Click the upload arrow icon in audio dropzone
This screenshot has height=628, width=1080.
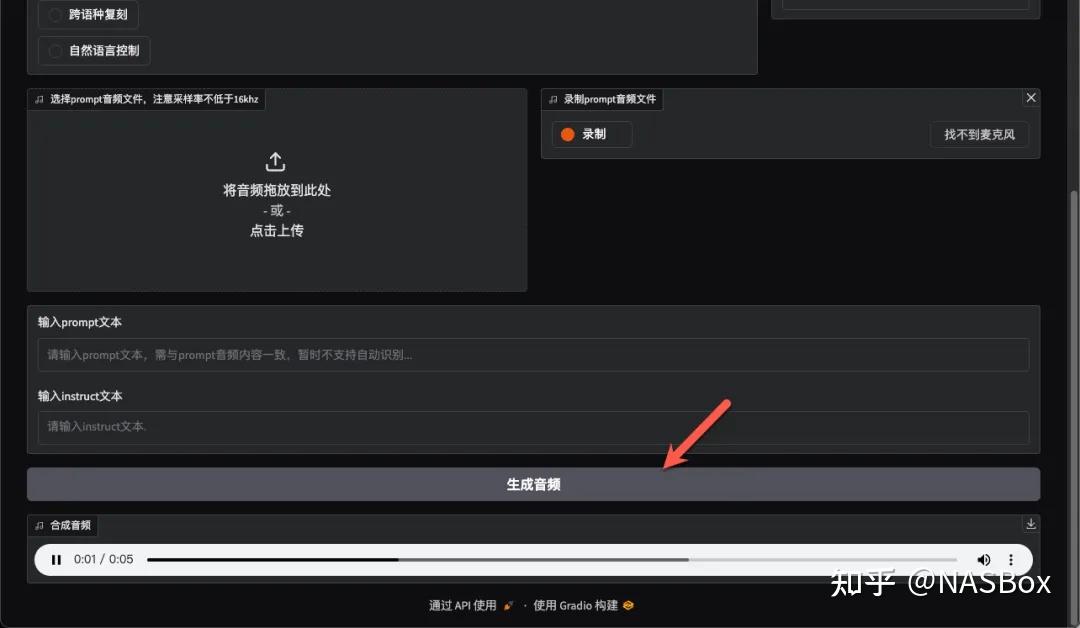[x=276, y=162]
